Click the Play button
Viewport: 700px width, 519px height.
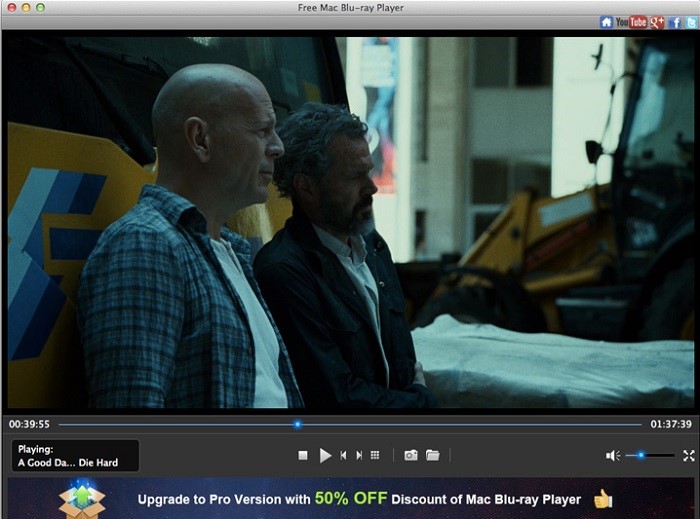click(325, 455)
